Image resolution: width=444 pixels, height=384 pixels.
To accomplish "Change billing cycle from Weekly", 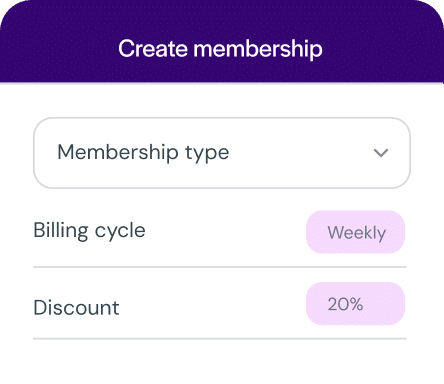I will (x=355, y=232).
